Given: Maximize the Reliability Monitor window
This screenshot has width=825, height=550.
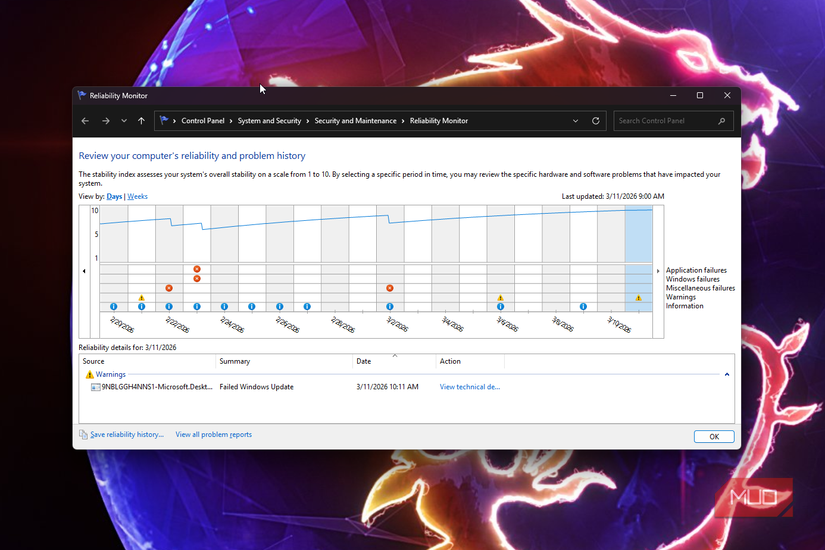Looking at the screenshot, I should point(700,95).
